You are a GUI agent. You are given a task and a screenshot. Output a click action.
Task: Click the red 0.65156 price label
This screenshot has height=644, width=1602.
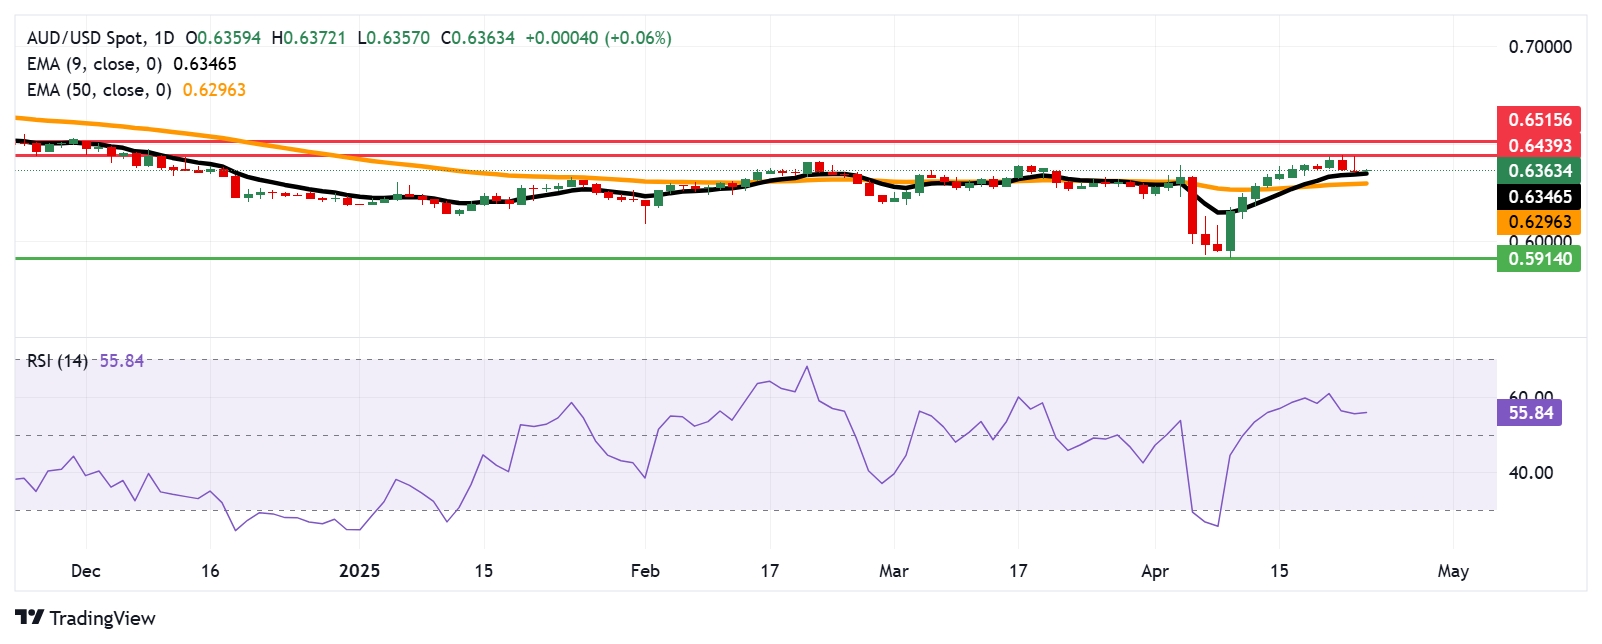1538,120
